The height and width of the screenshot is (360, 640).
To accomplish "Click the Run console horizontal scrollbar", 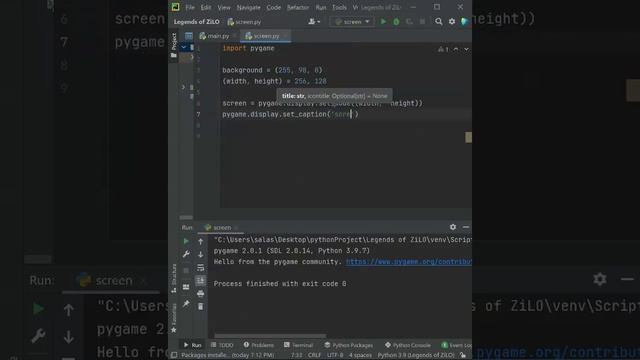I will click(x=270, y=336).
